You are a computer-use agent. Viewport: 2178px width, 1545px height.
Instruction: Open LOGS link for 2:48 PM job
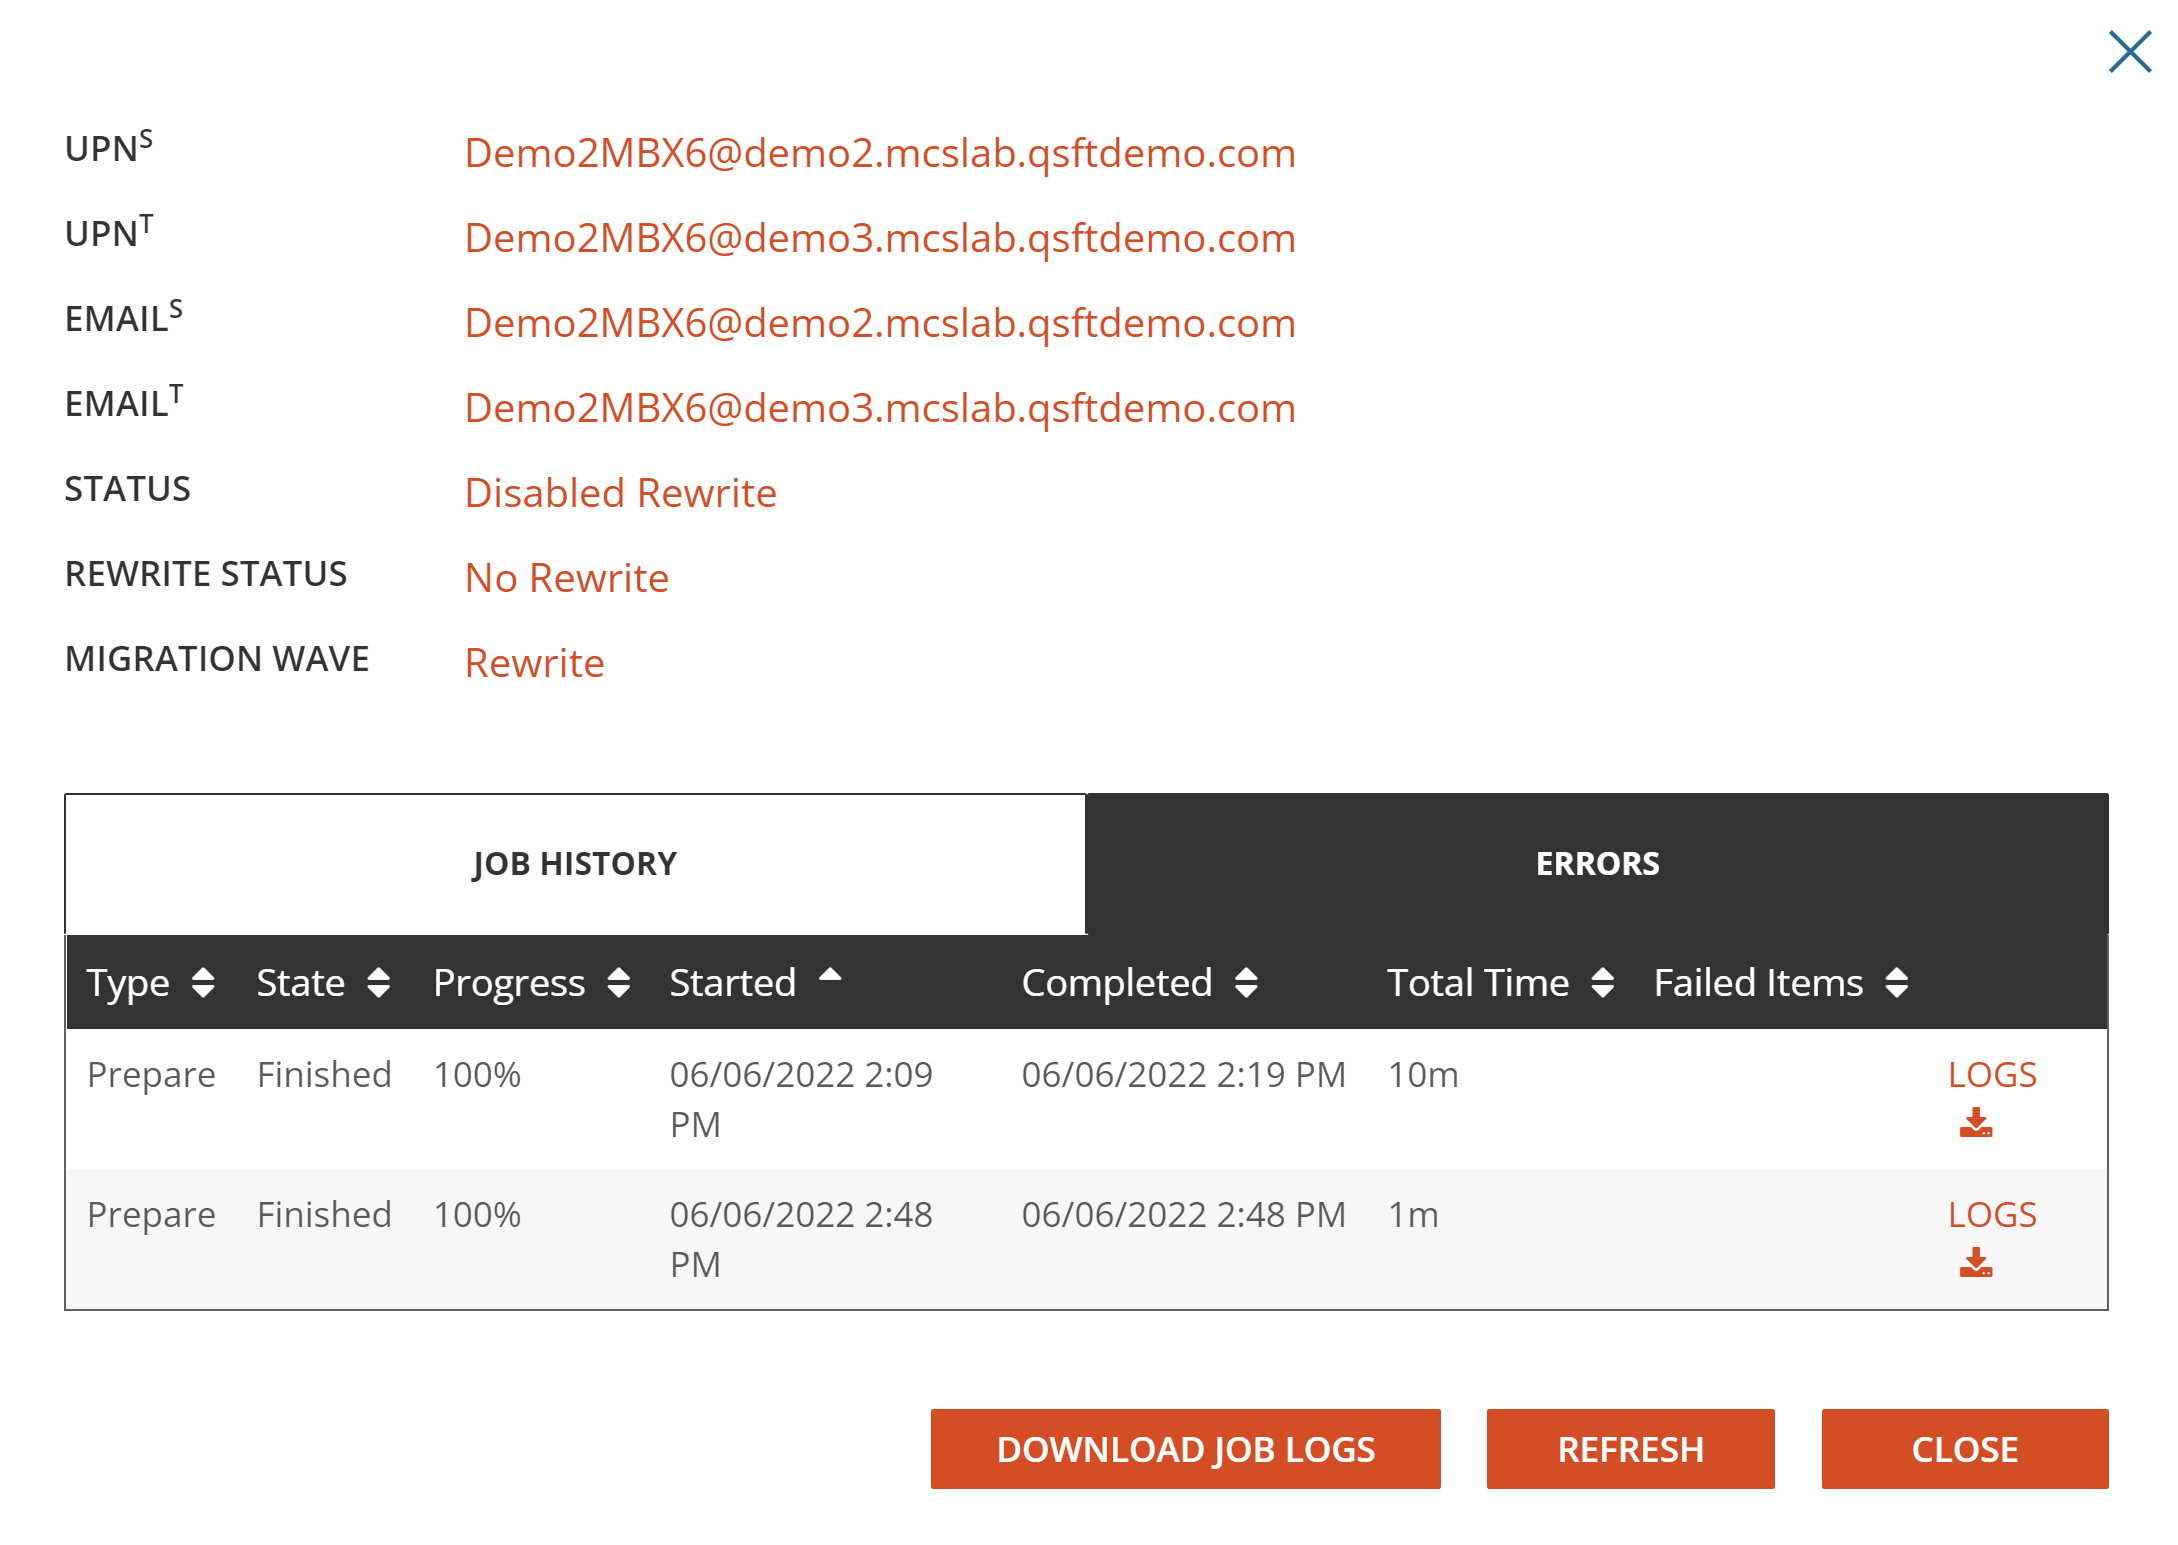point(1991,1215)
